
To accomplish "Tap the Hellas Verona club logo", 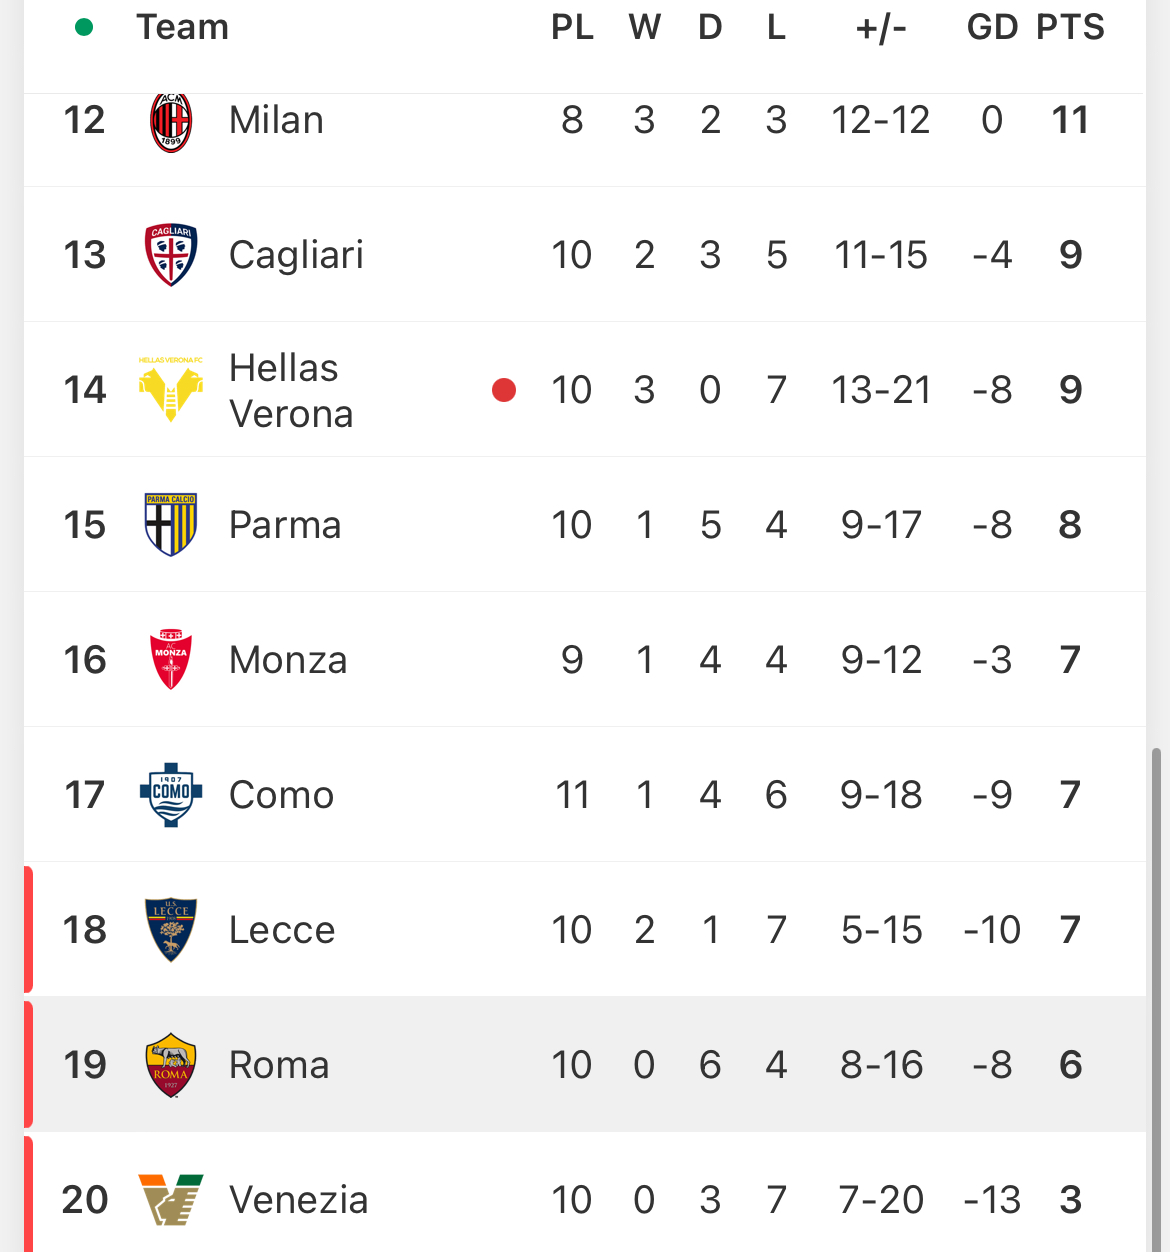I will pos(171,389).
